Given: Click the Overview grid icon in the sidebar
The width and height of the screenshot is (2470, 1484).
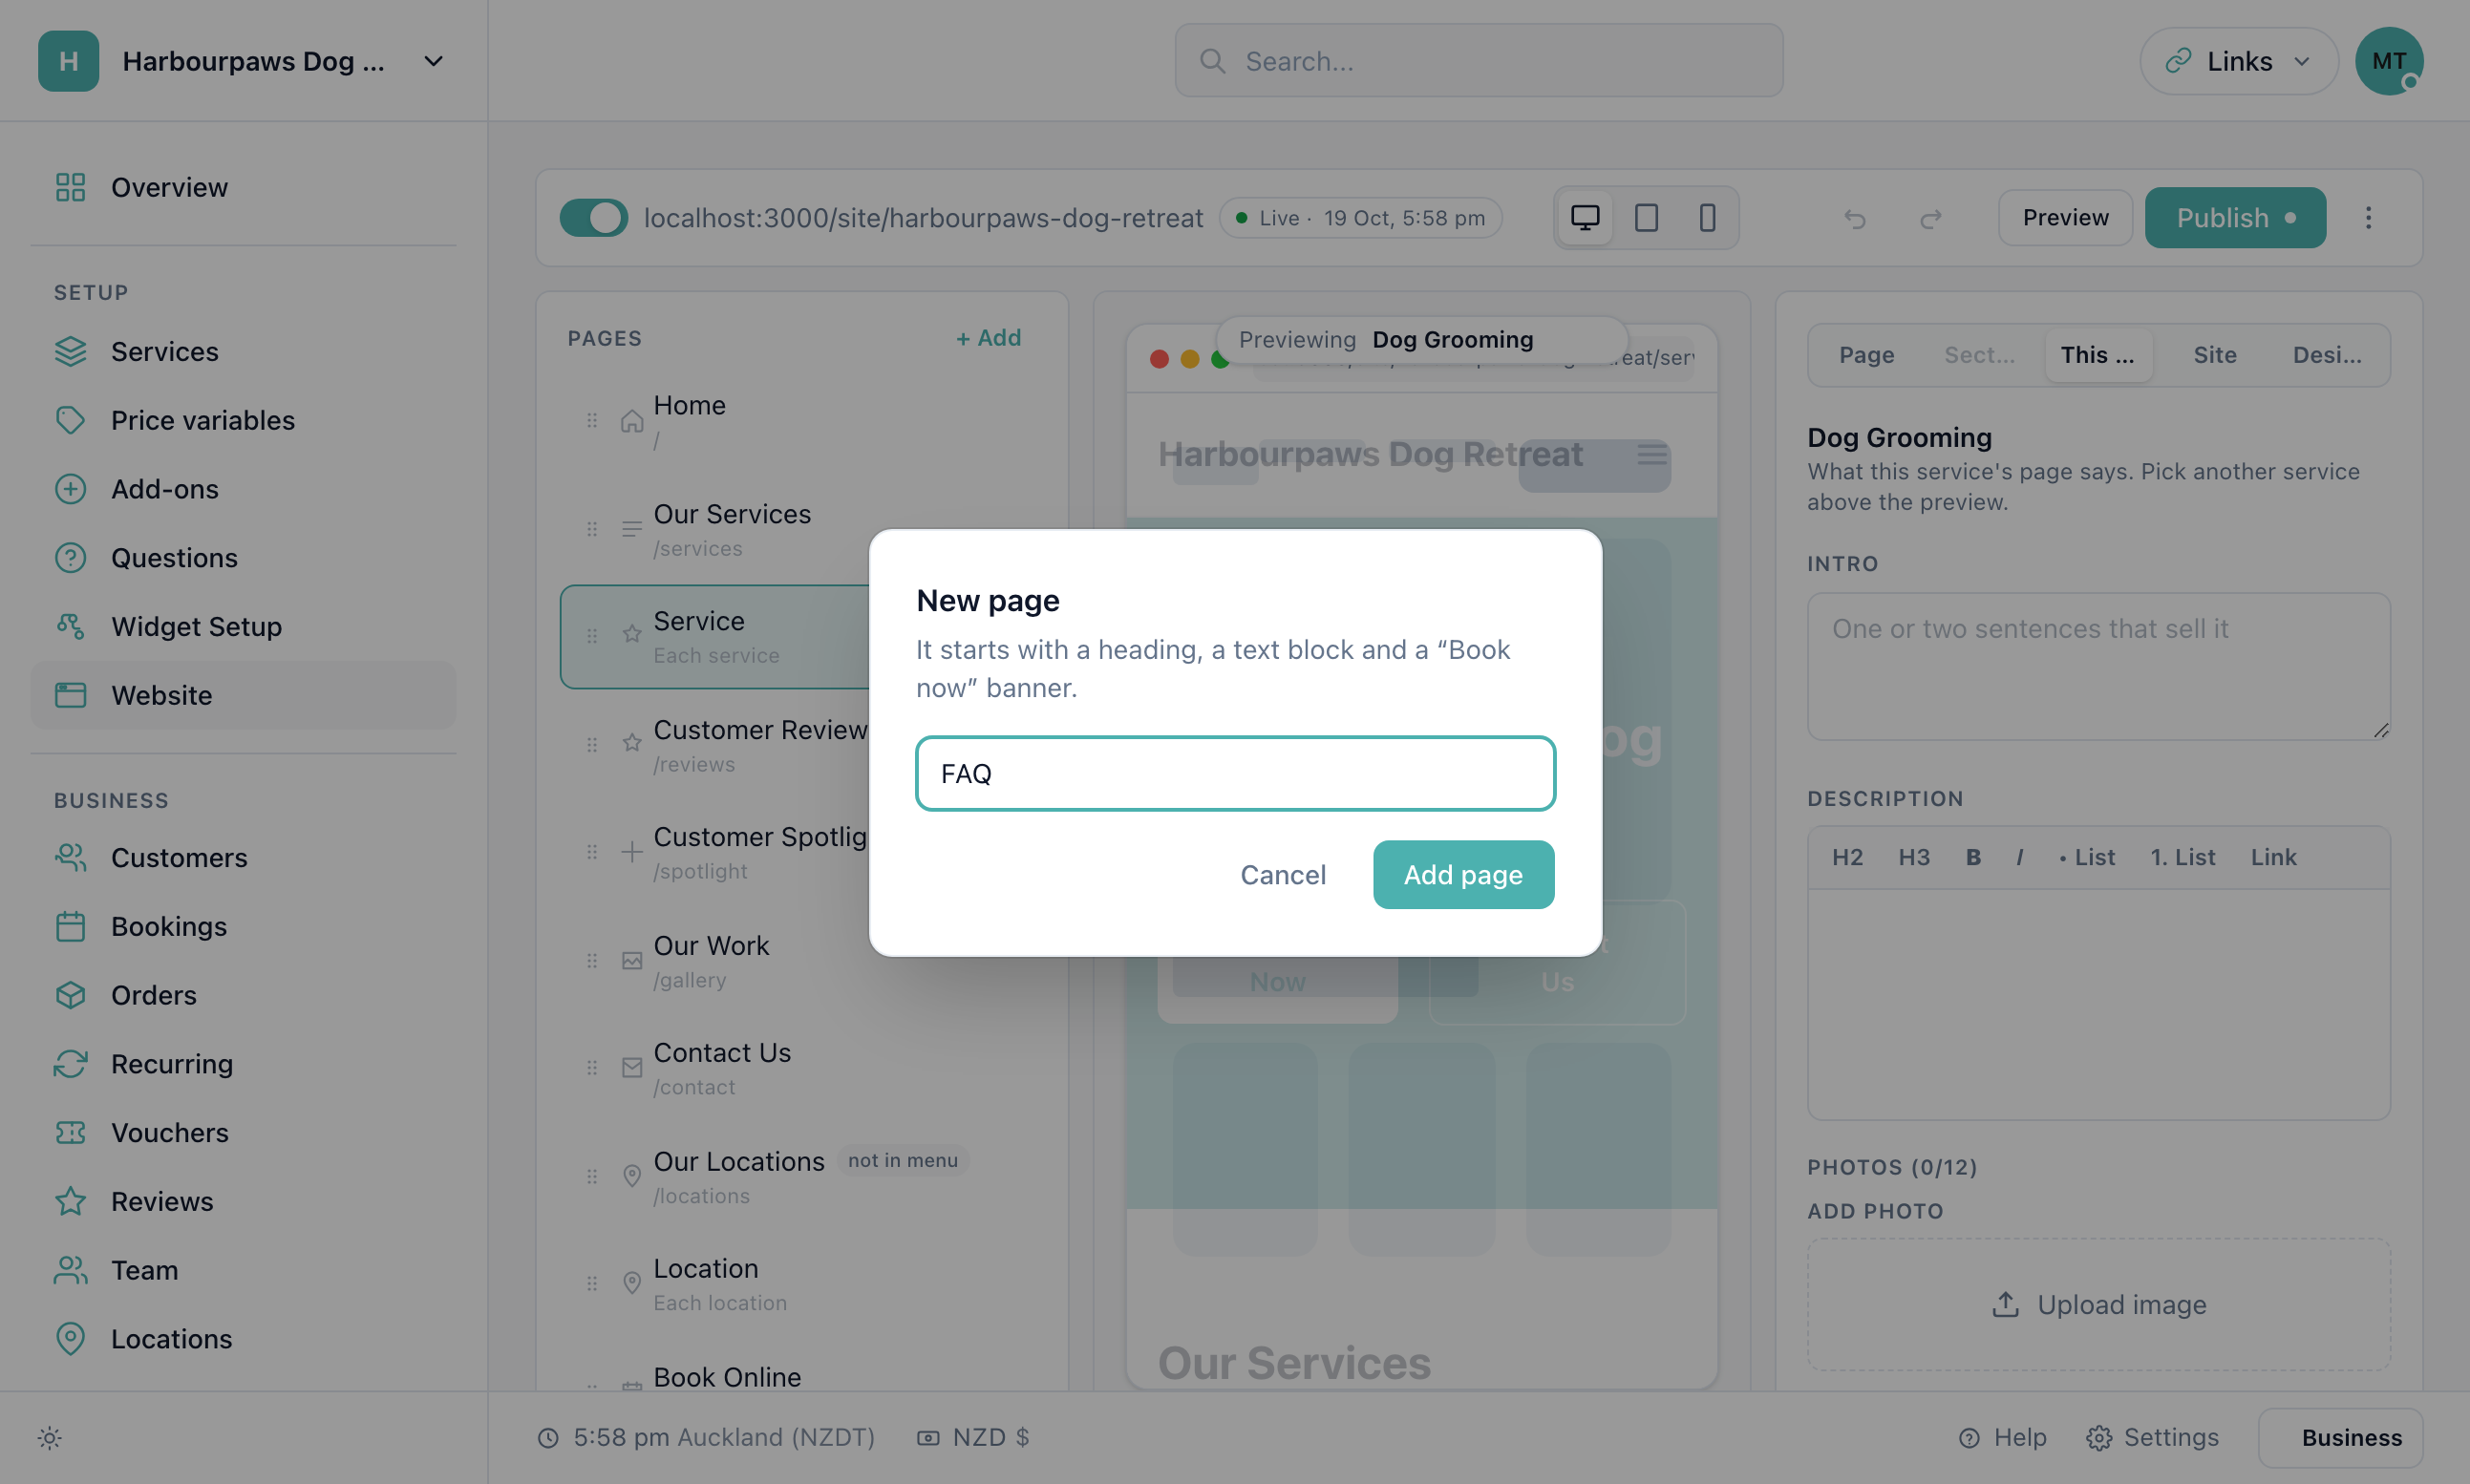Looking at the screenshot, I should (x=70, y=187).
